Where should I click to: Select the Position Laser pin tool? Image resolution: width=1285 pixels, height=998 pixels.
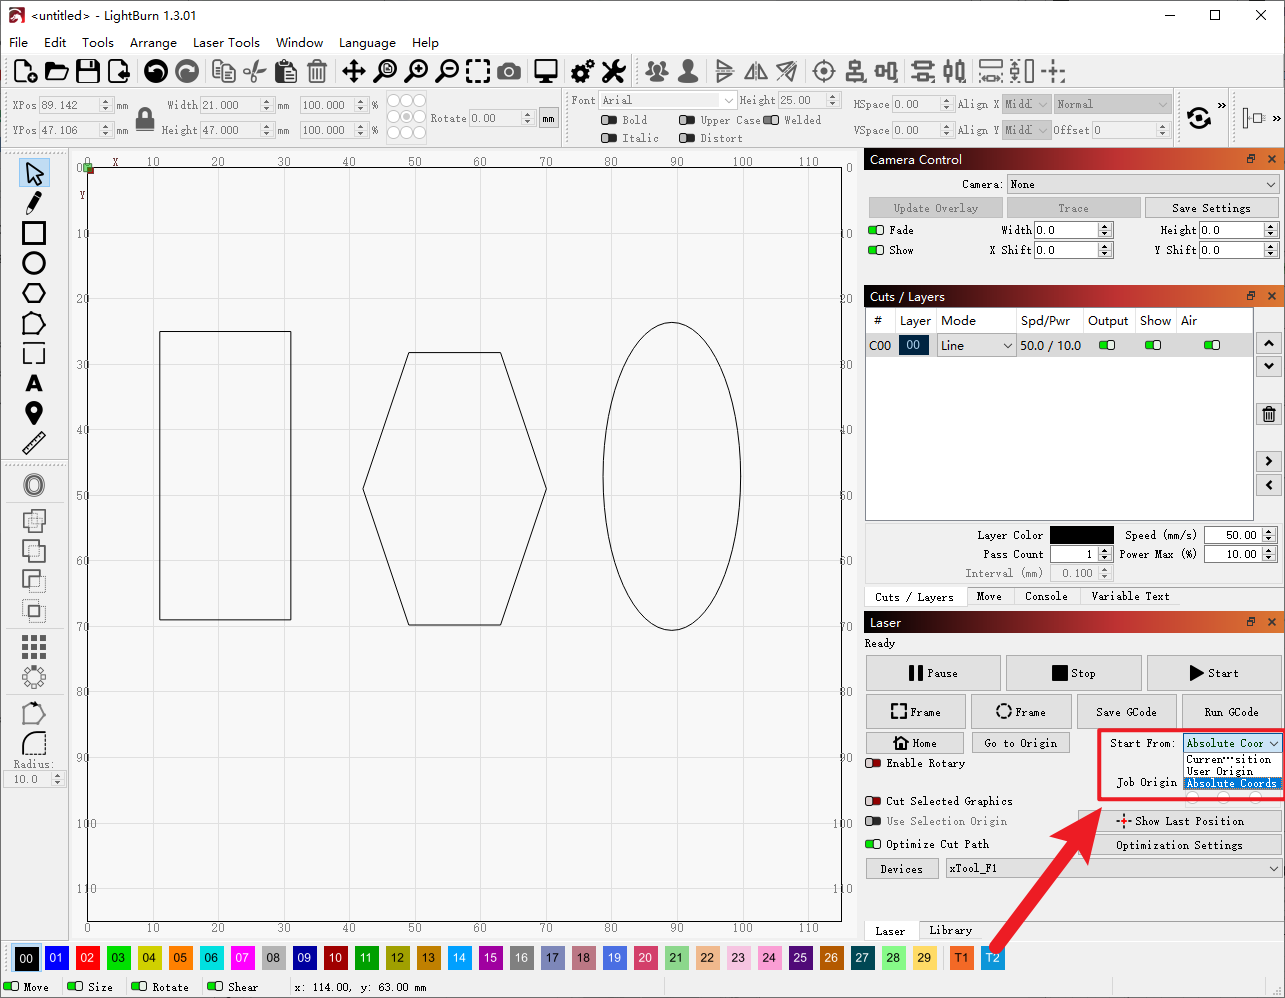click(x=34, y=413)
